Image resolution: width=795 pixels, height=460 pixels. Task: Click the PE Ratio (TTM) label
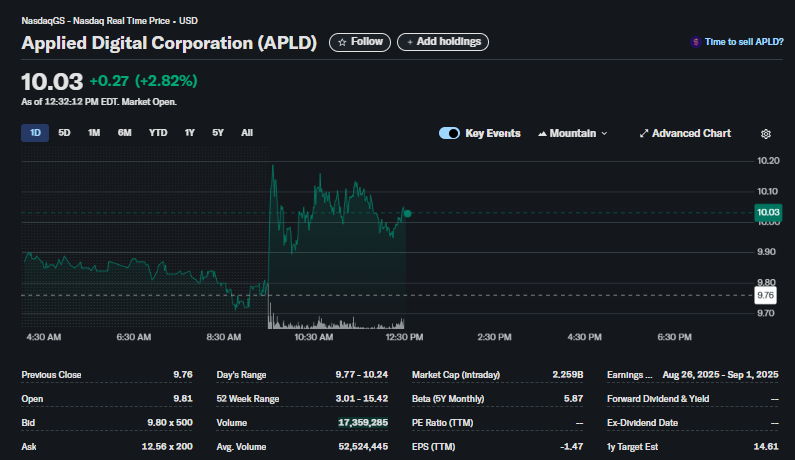(x=442, y=422)
